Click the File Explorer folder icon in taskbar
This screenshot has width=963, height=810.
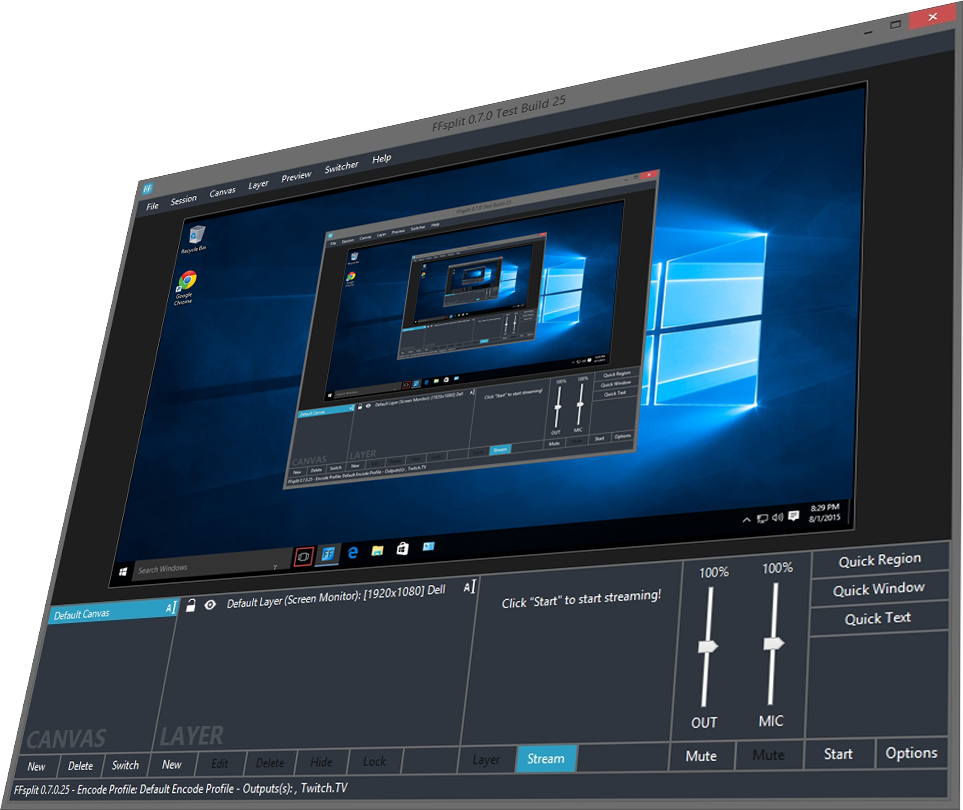coord(377,550)
